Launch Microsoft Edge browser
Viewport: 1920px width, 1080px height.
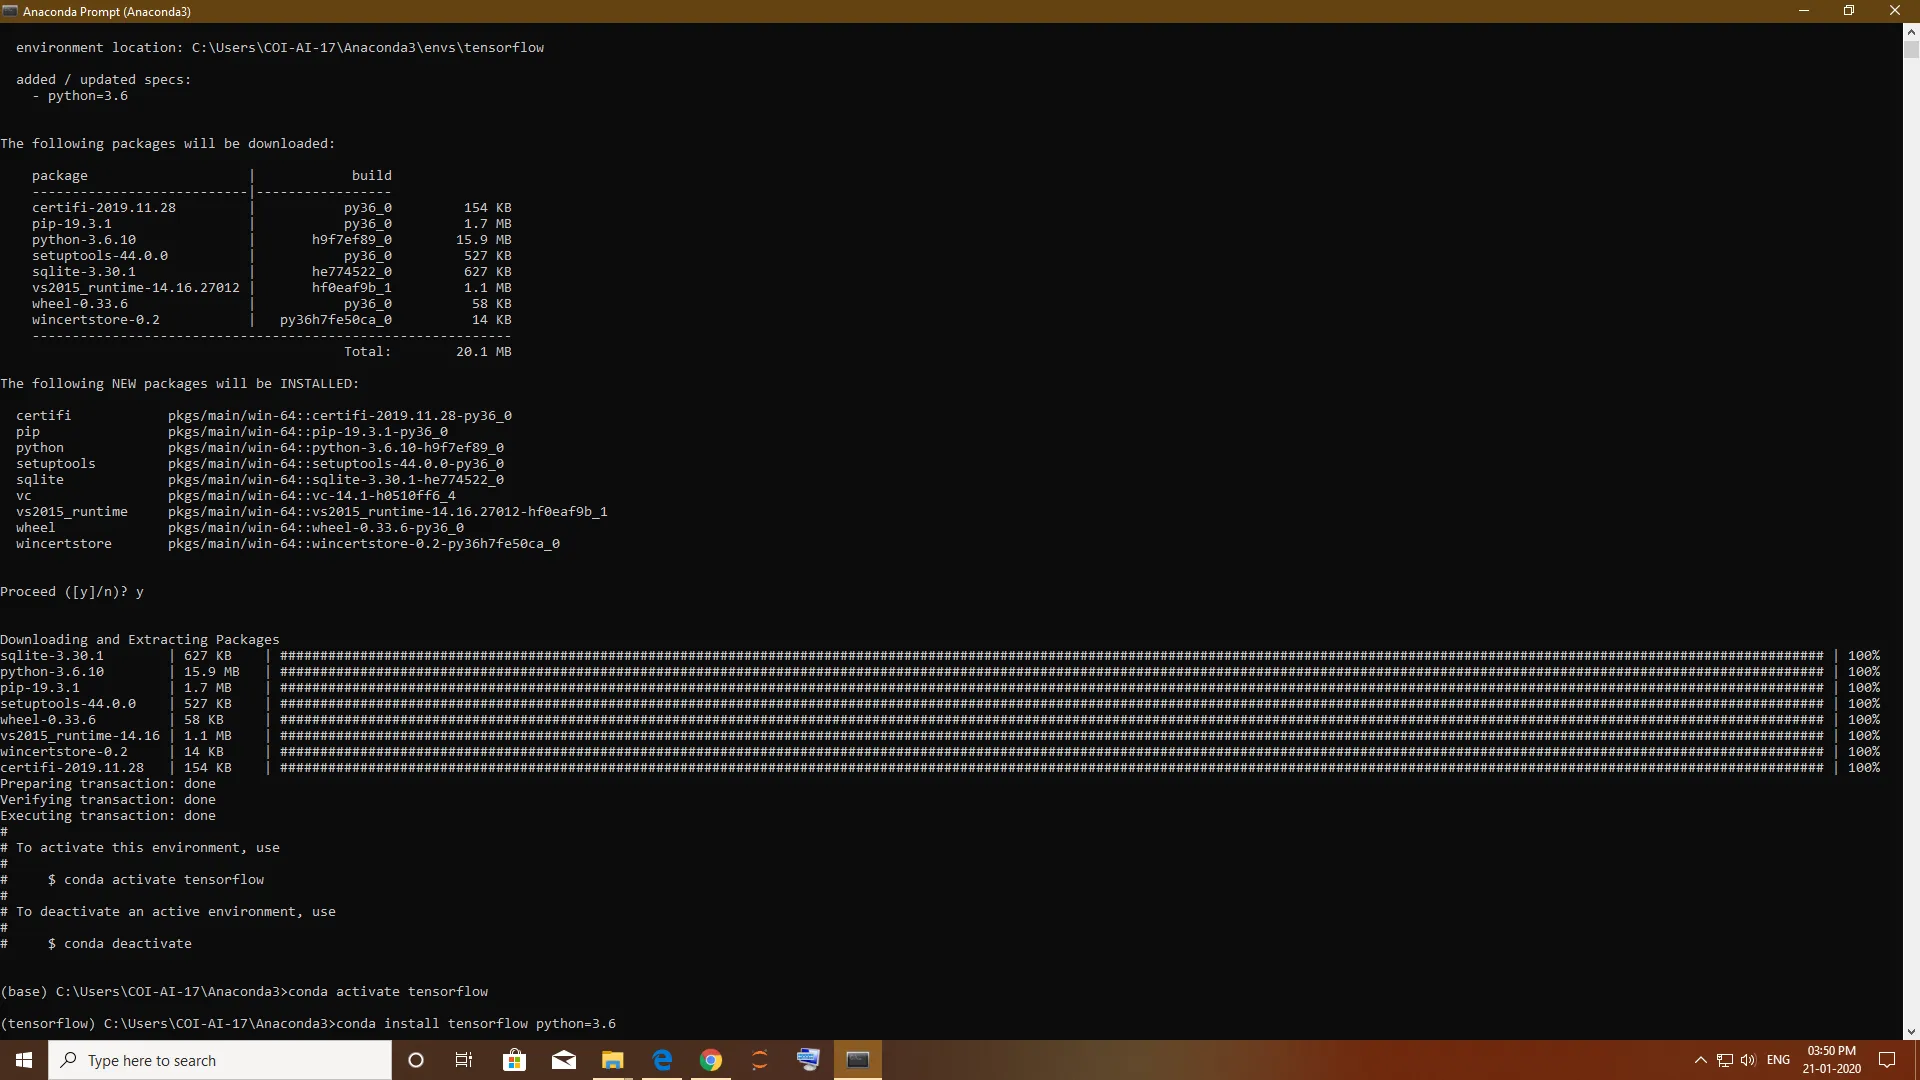(x=662, y=1060)
